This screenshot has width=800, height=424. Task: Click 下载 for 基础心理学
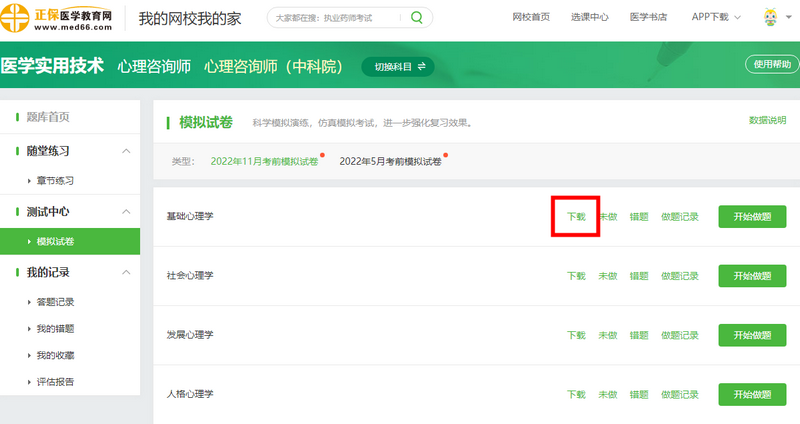tap(576, 217)
